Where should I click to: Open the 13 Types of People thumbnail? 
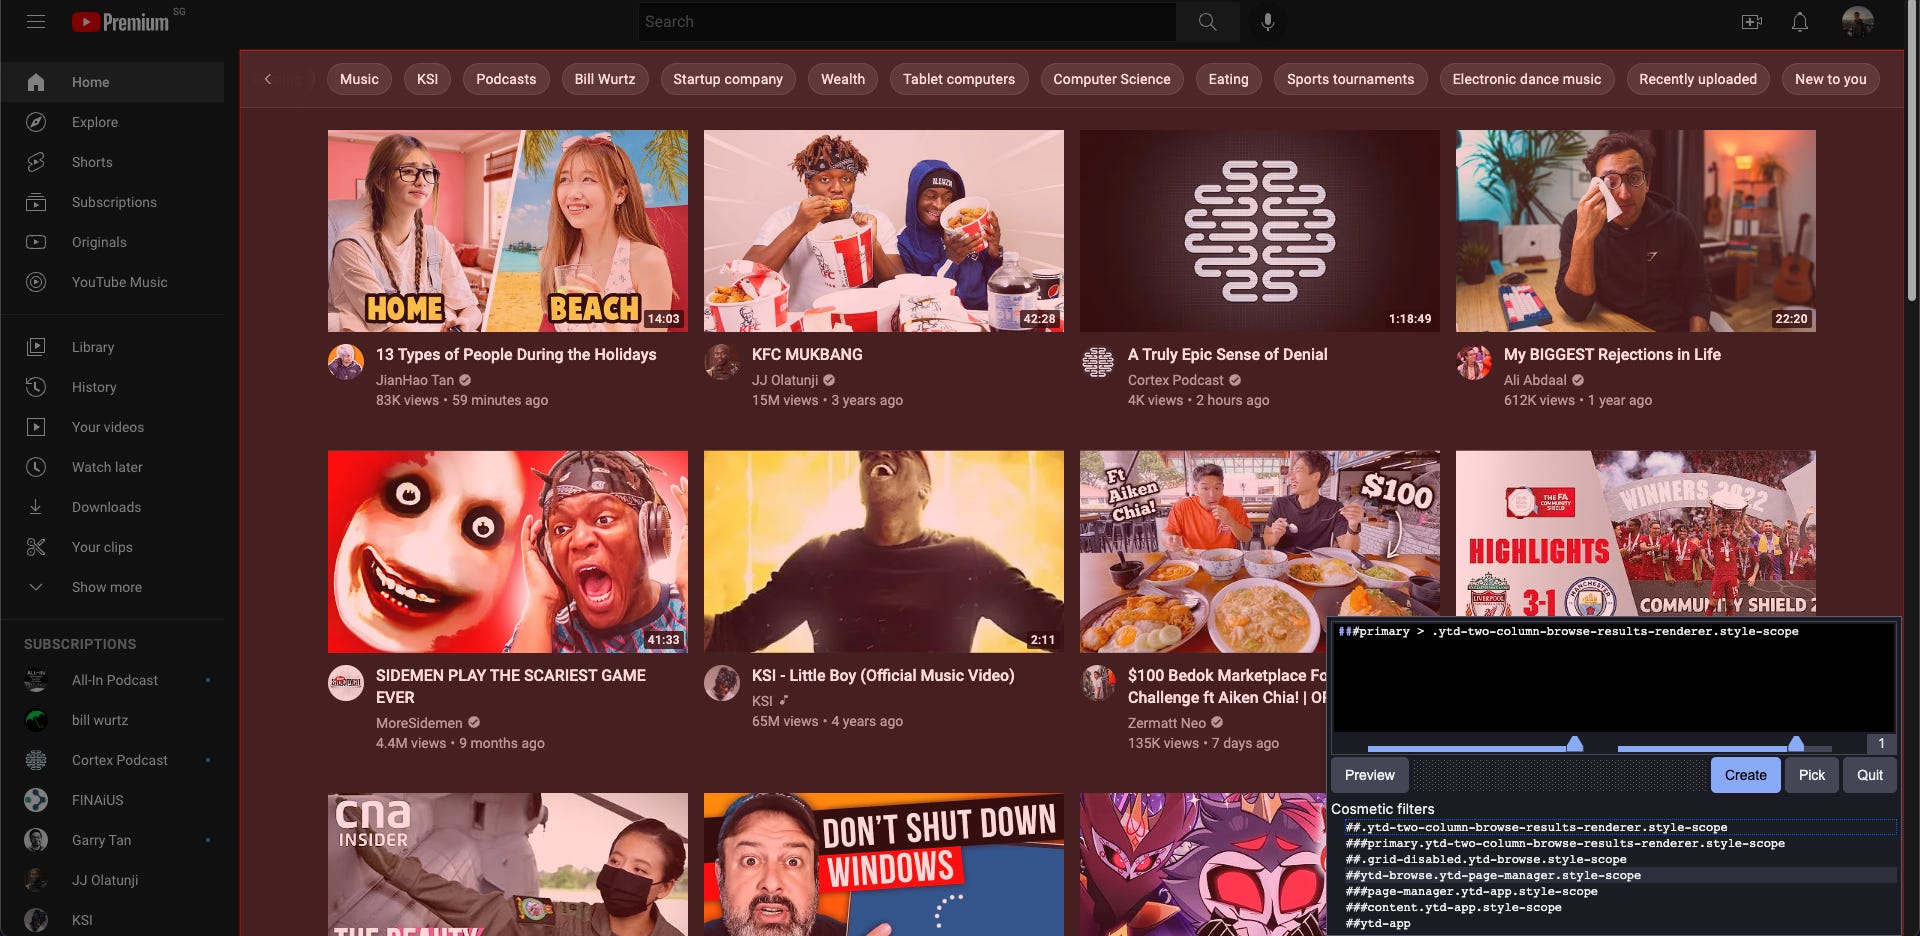508,231
